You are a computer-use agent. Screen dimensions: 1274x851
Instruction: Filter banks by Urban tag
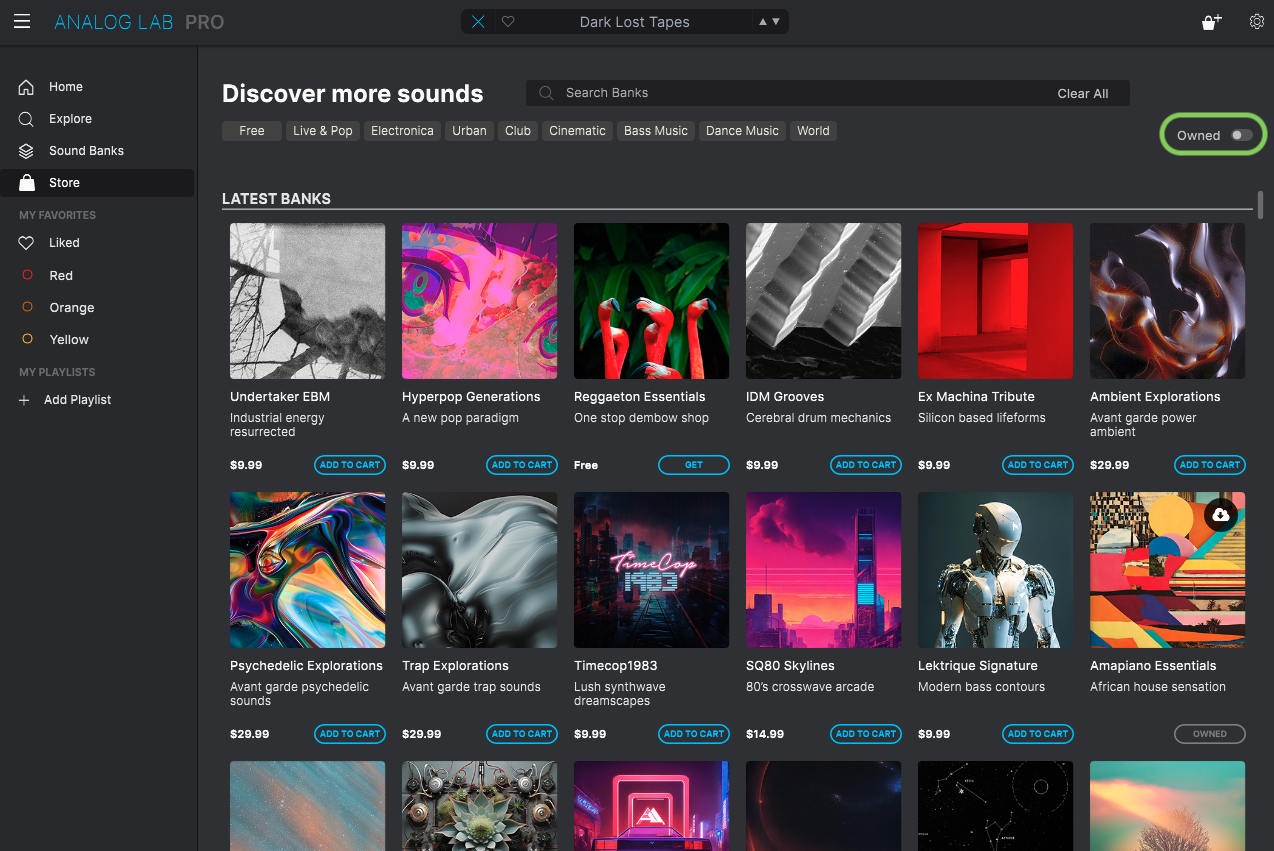click(469, 131)
